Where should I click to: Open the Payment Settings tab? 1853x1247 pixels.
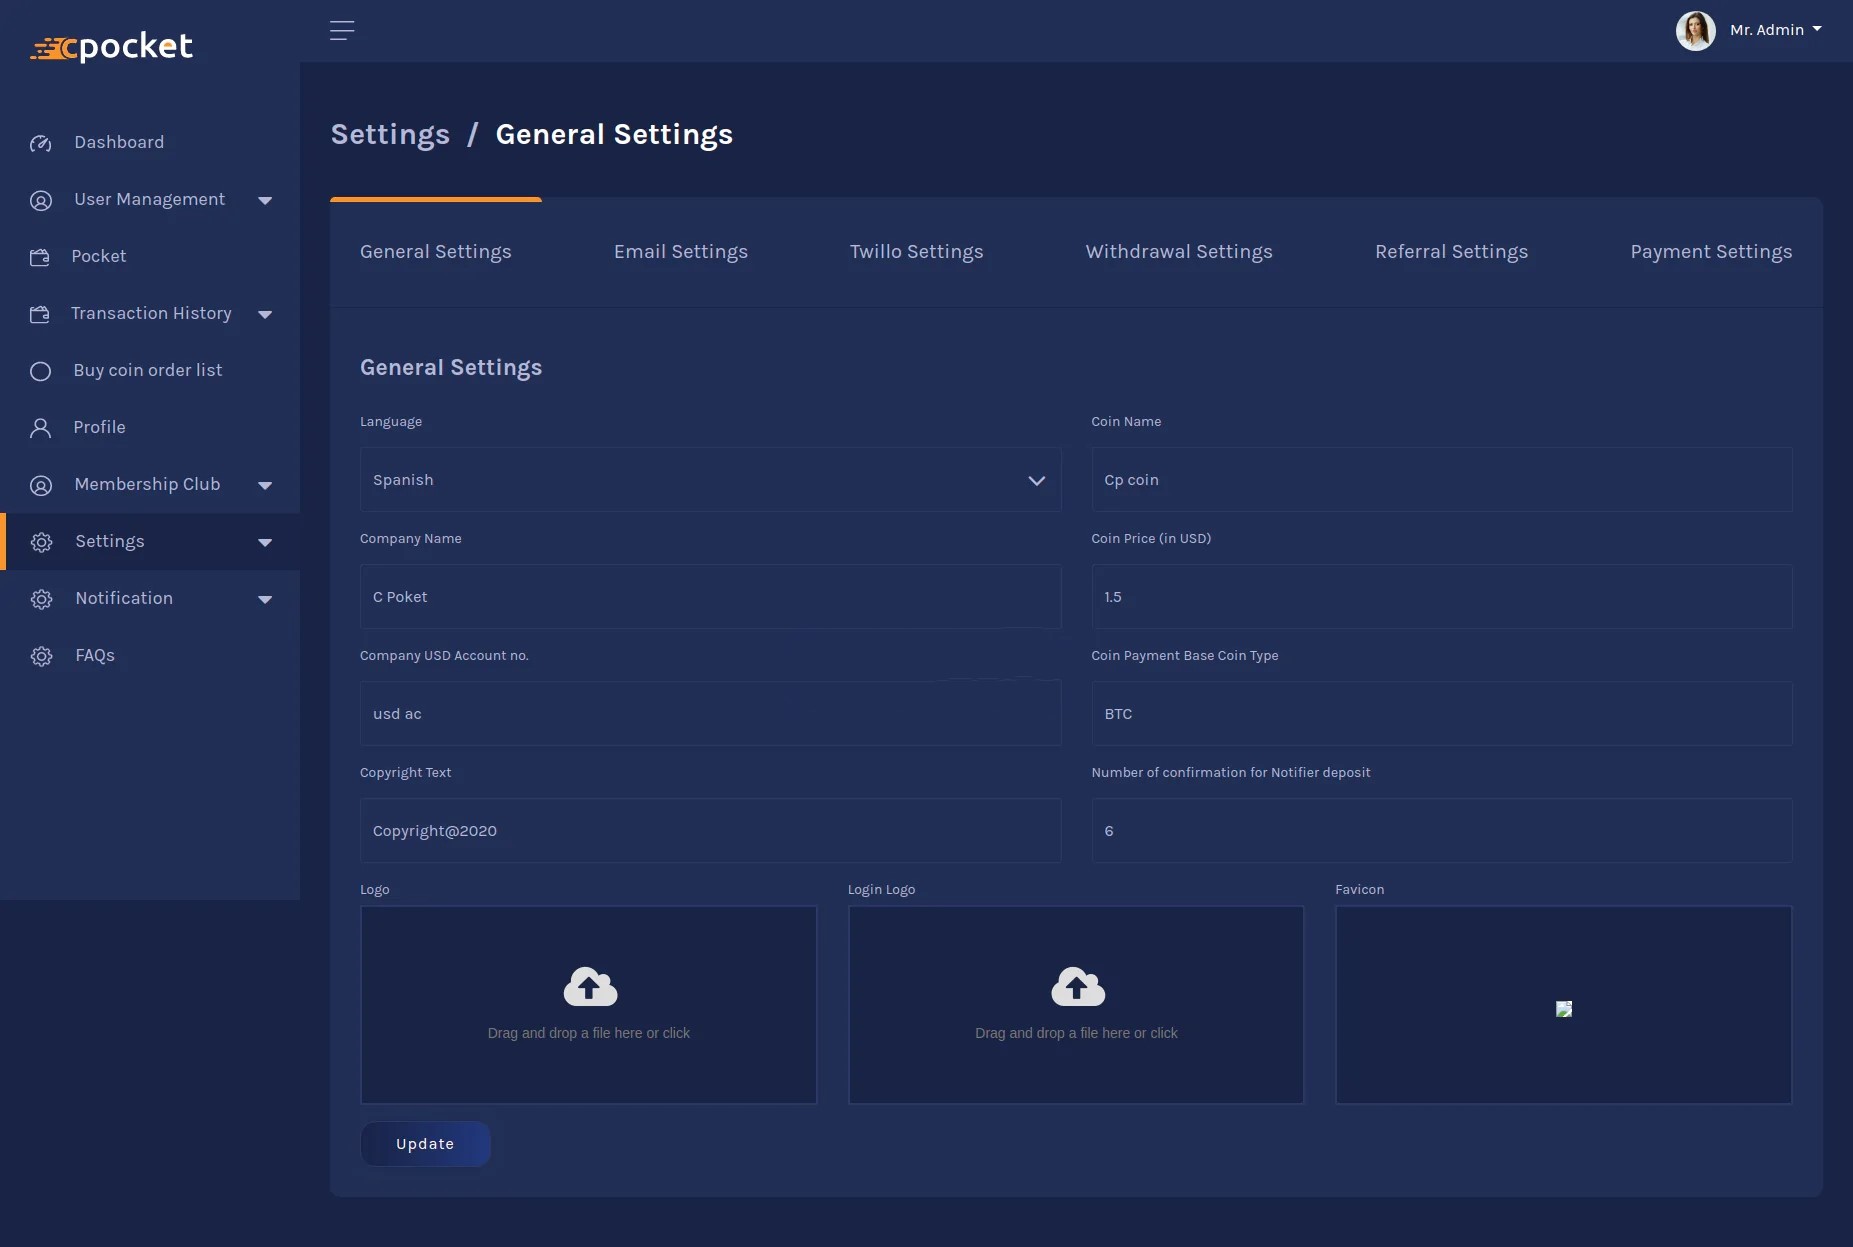(x=1710, y=252)
